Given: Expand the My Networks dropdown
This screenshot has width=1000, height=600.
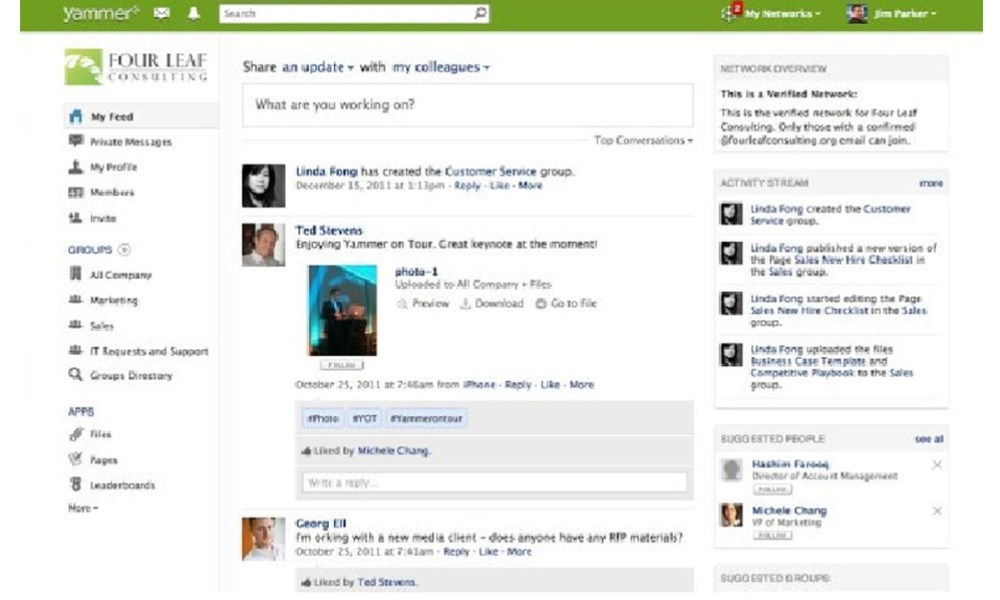Looking at the screenshot, I should click(x=783, y=13).
